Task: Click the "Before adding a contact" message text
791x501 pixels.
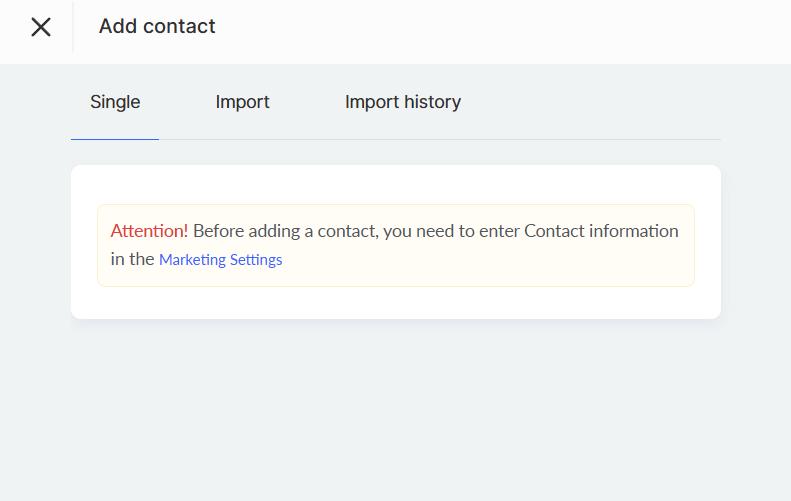Action: (300, 231)
